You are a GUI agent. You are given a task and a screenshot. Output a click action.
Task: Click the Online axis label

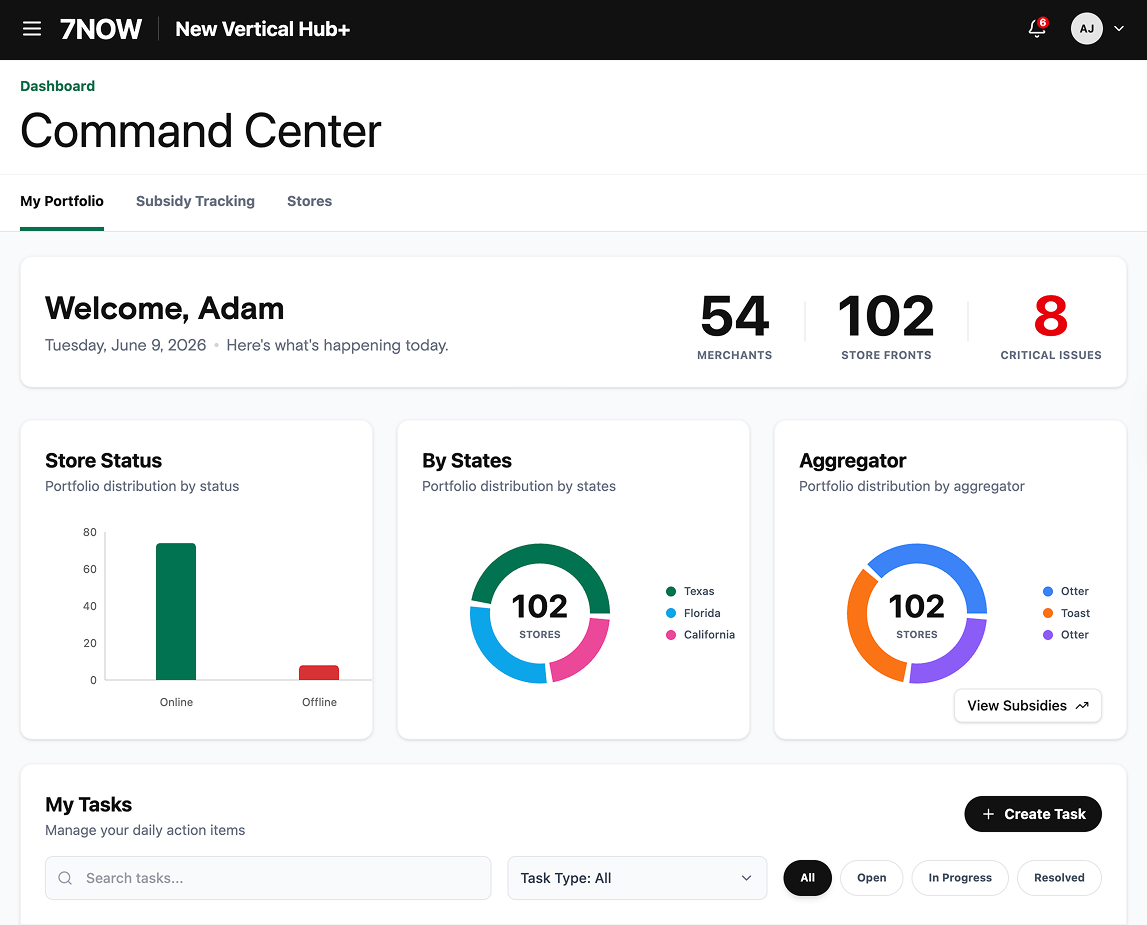coord(176,702)
